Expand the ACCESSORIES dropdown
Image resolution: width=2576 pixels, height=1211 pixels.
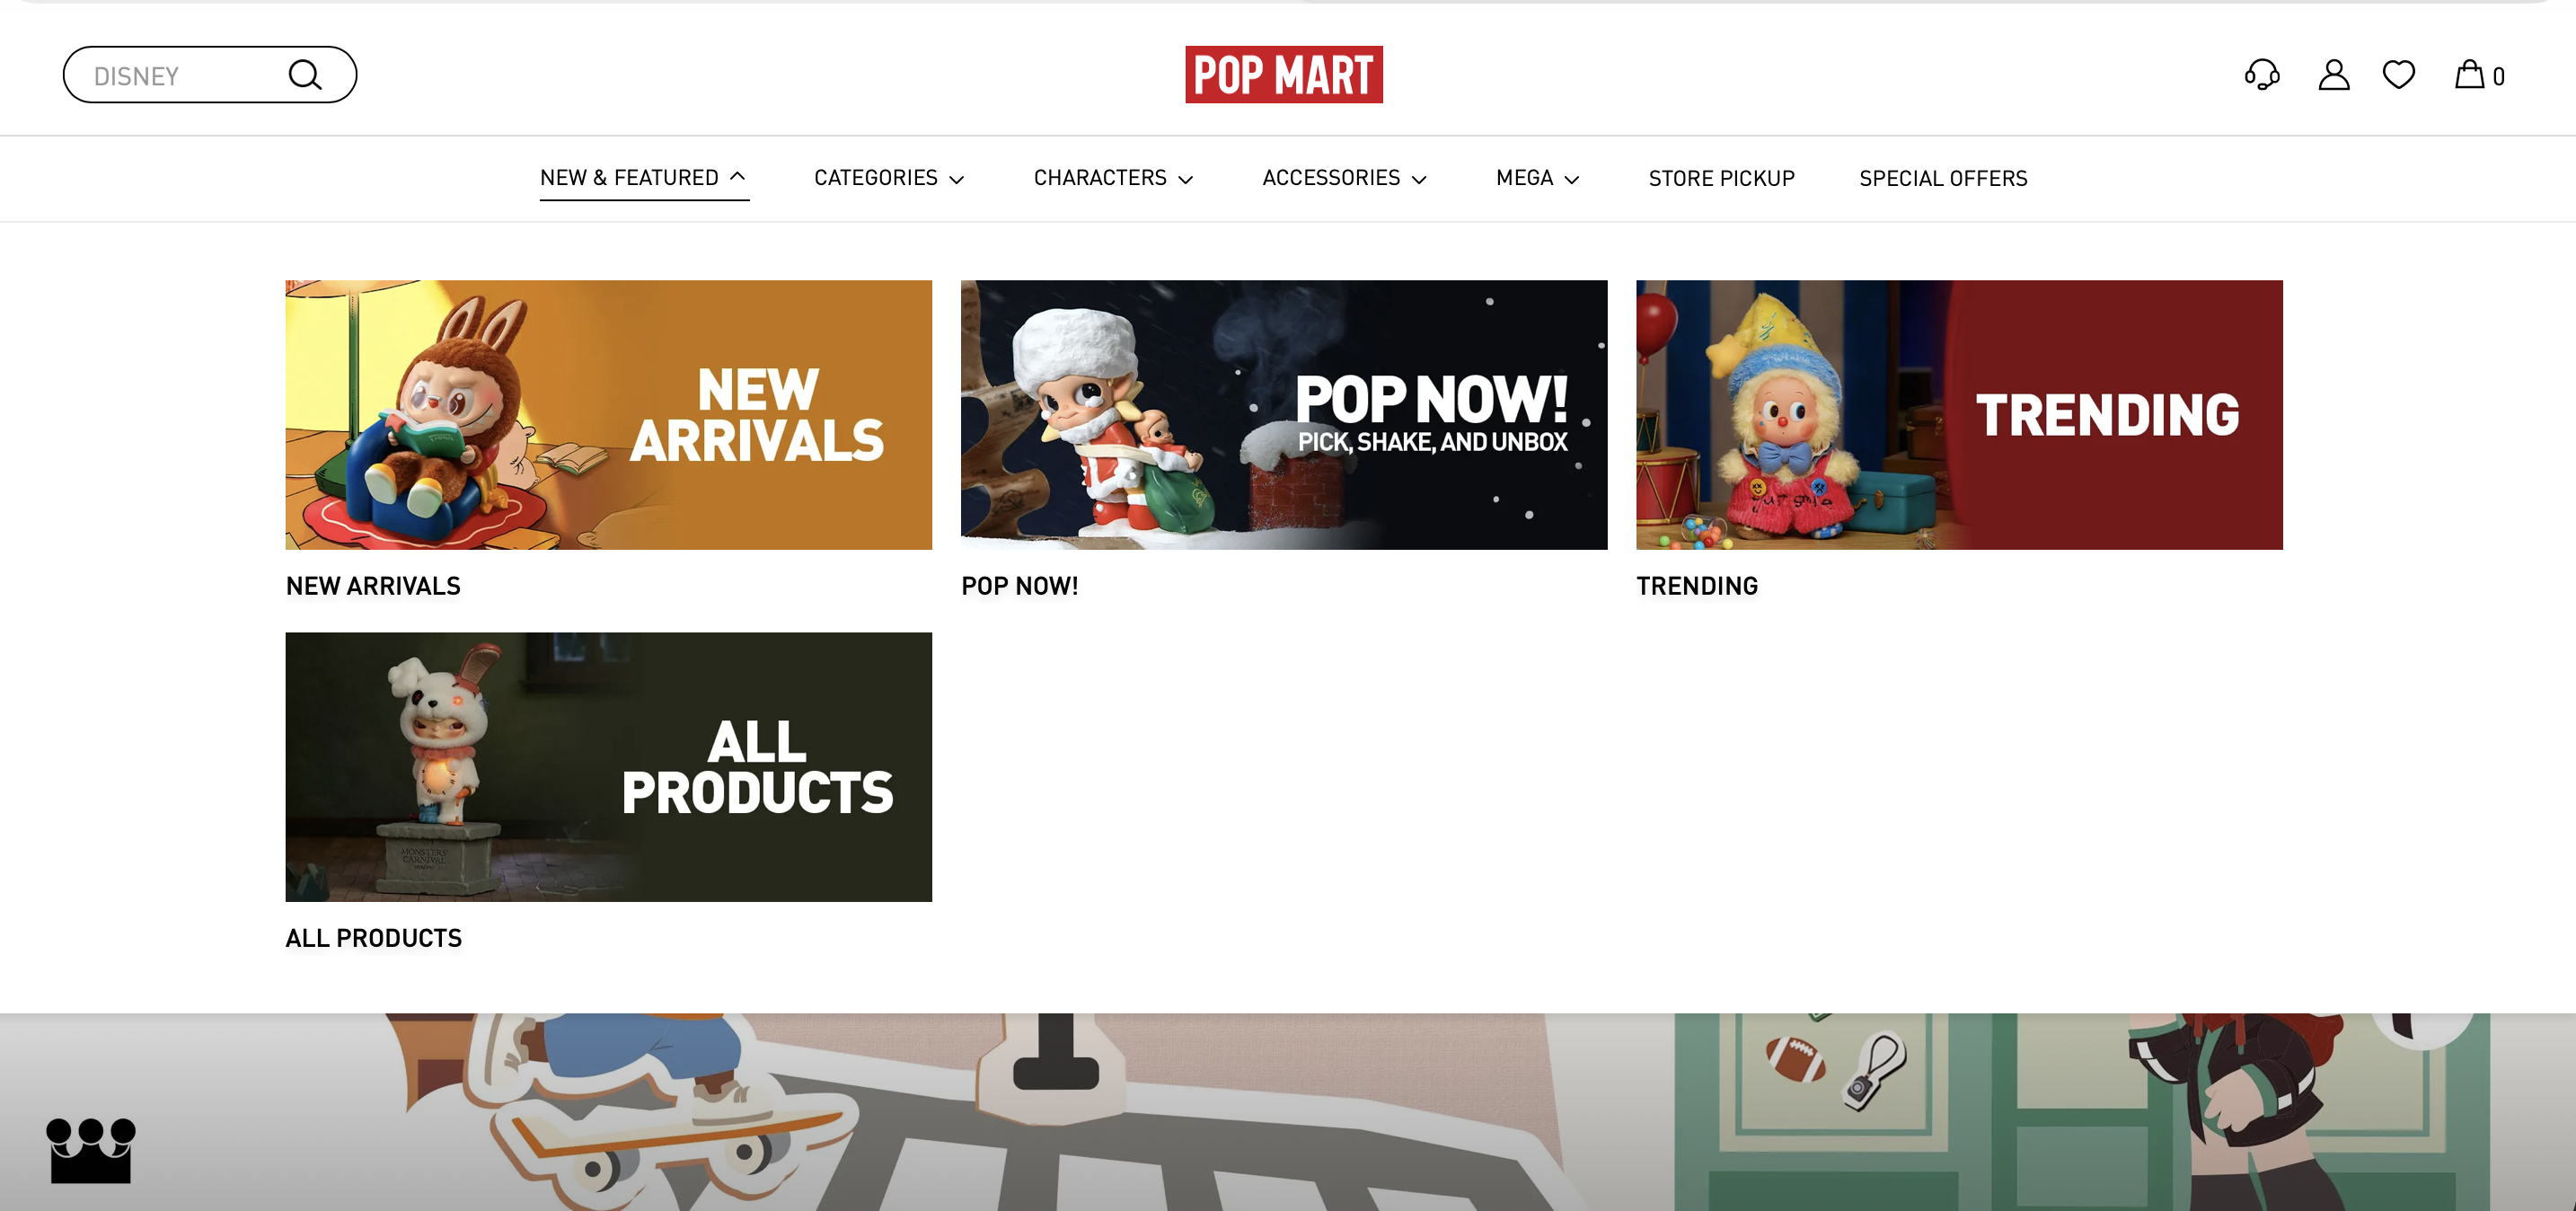pyautogui.click(x=1345, y=178)
